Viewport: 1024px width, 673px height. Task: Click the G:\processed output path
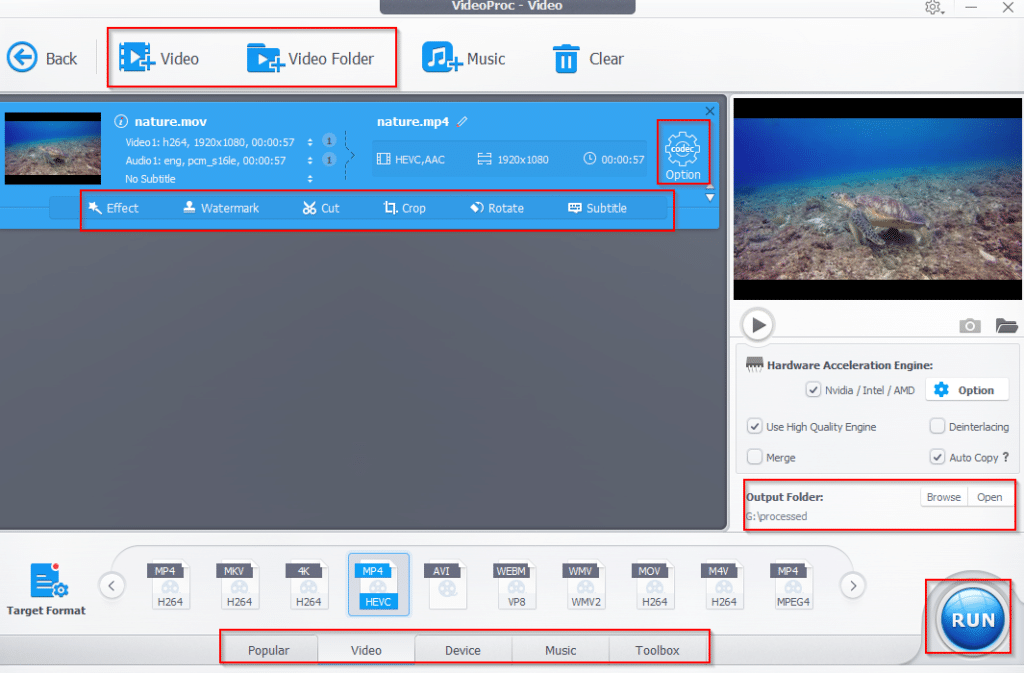(x=776, y=516)
